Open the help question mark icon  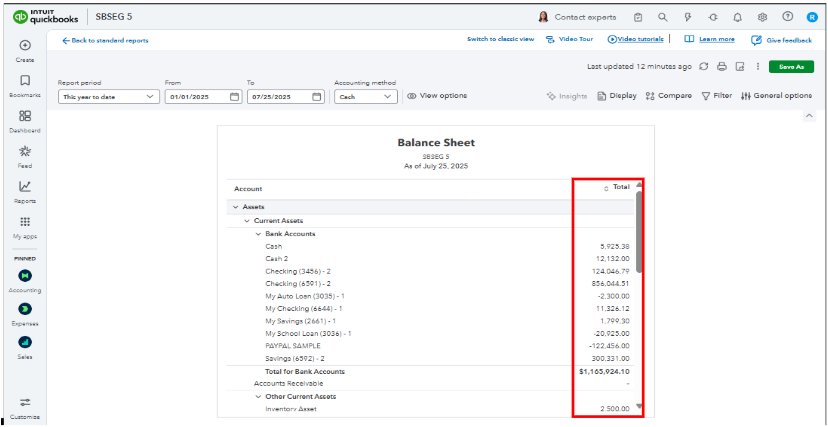click(x=787, y=17)
